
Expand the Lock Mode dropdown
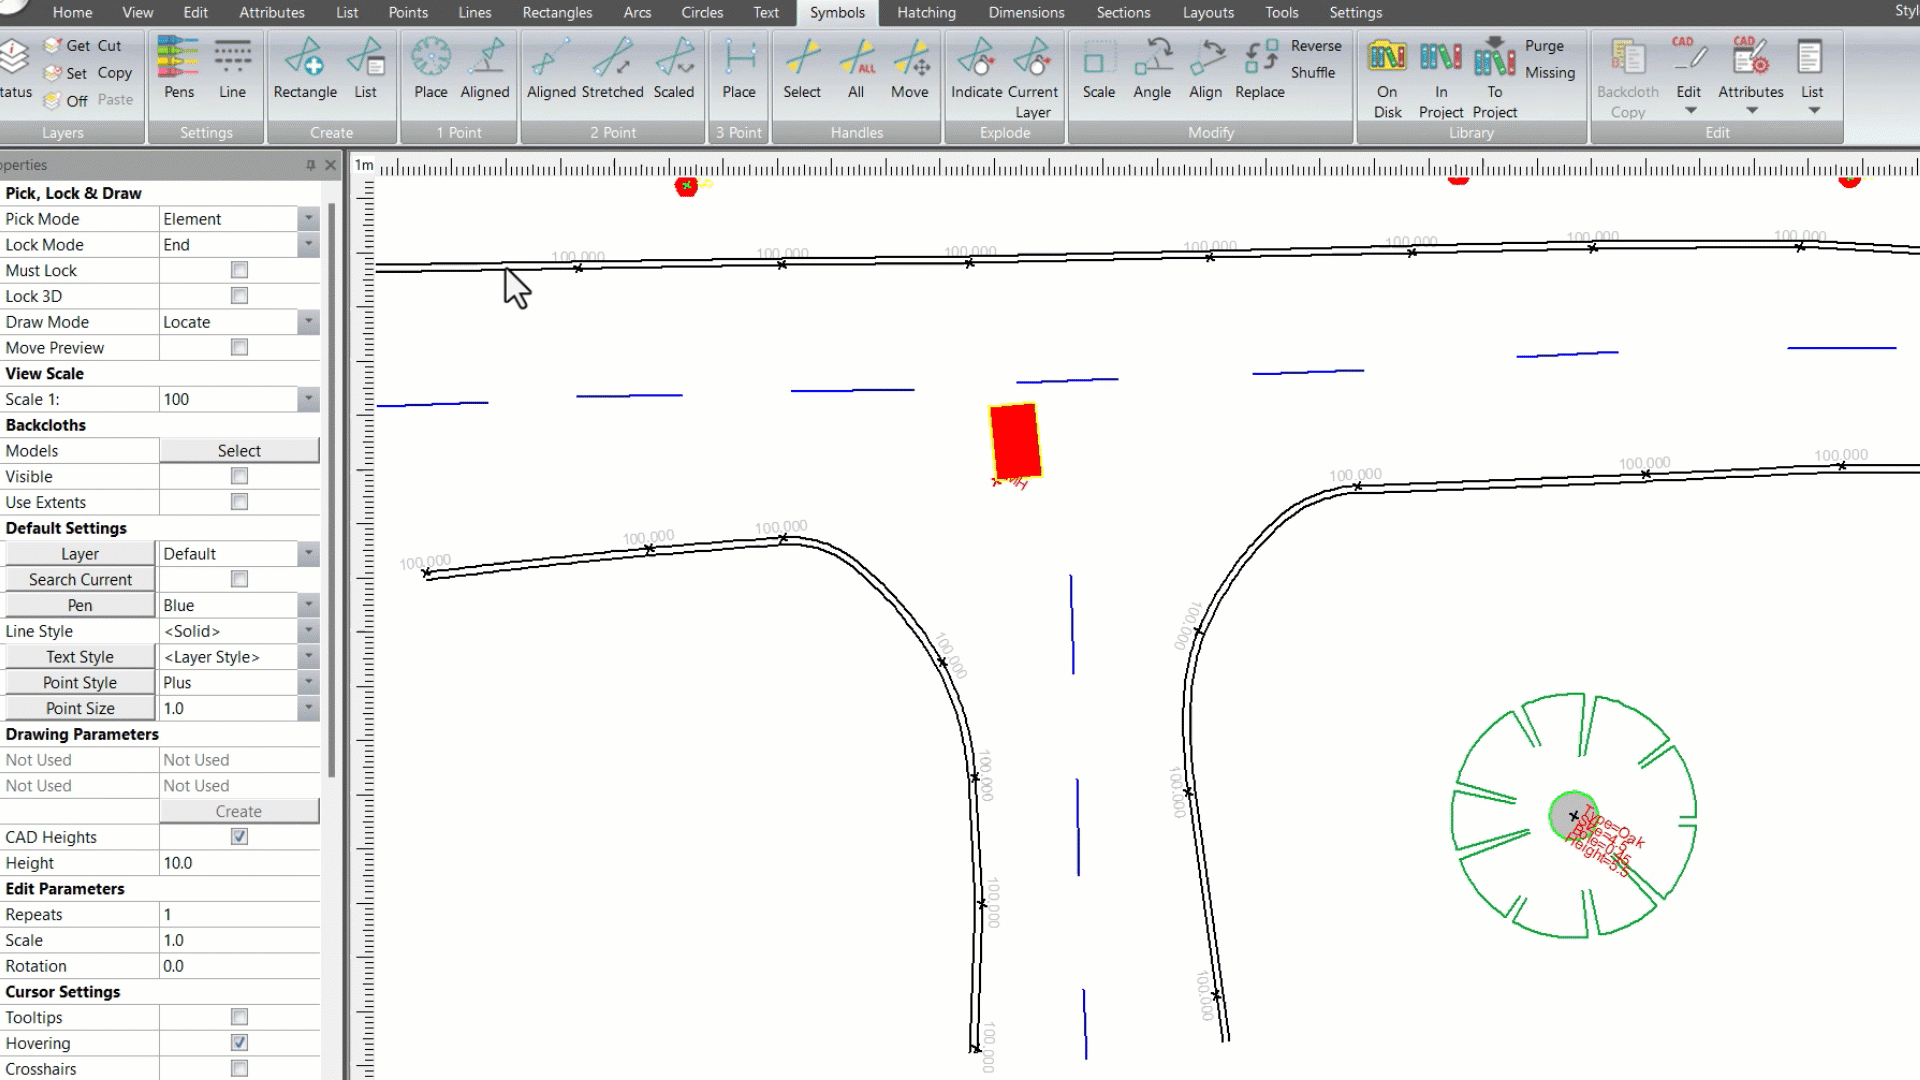click(x=308, y=244)
